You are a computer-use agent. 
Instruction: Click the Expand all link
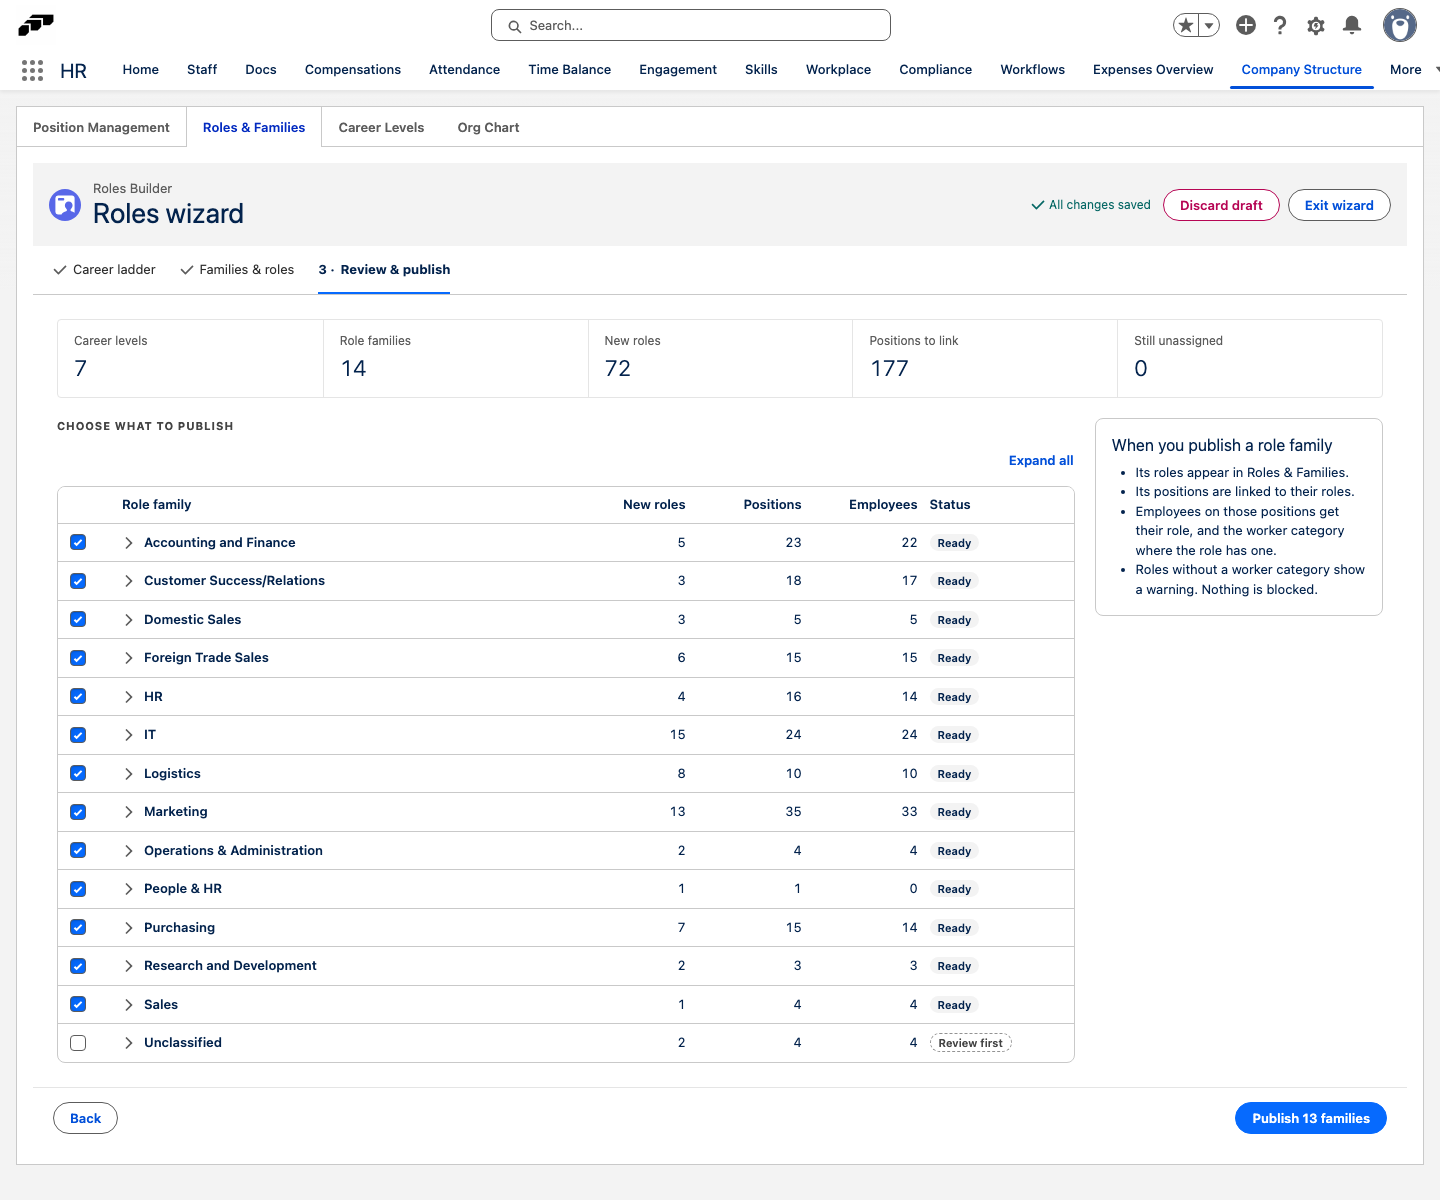click(1041, 461)
